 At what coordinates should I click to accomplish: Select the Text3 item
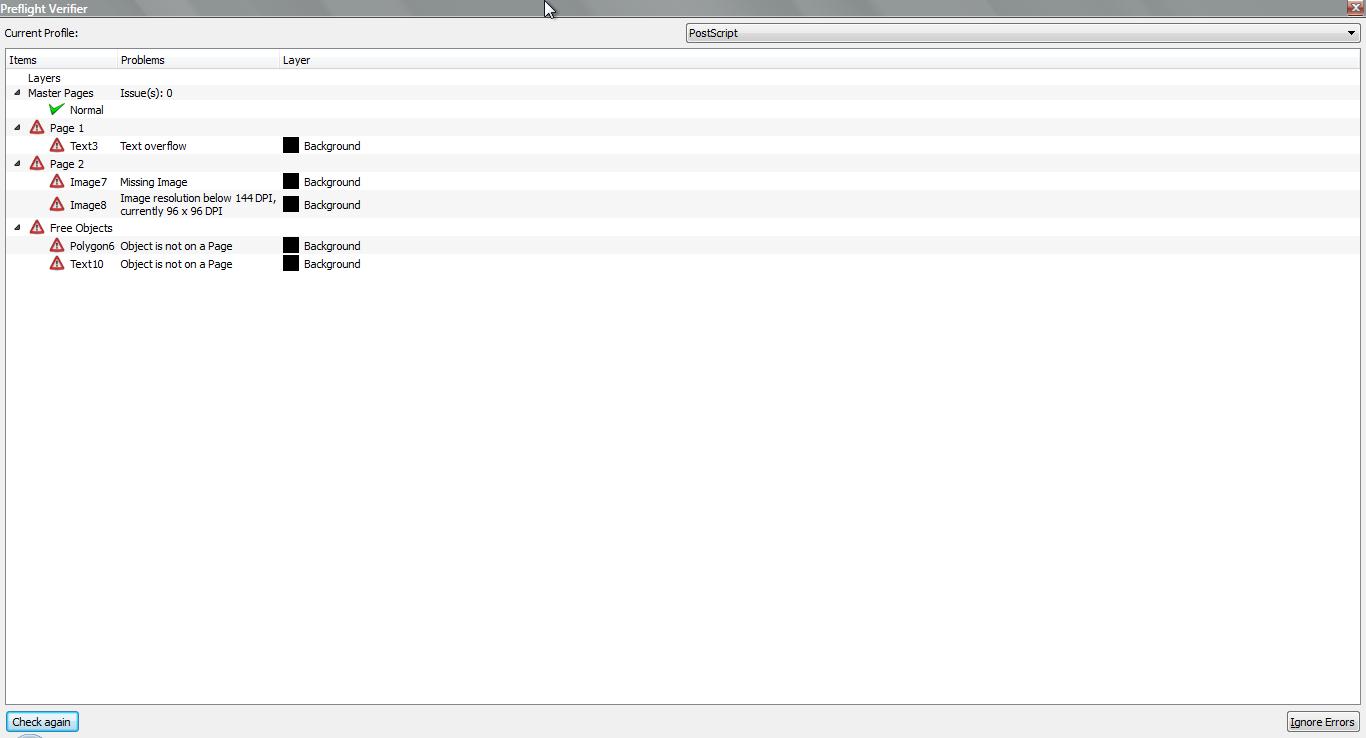tap(84, 146)
